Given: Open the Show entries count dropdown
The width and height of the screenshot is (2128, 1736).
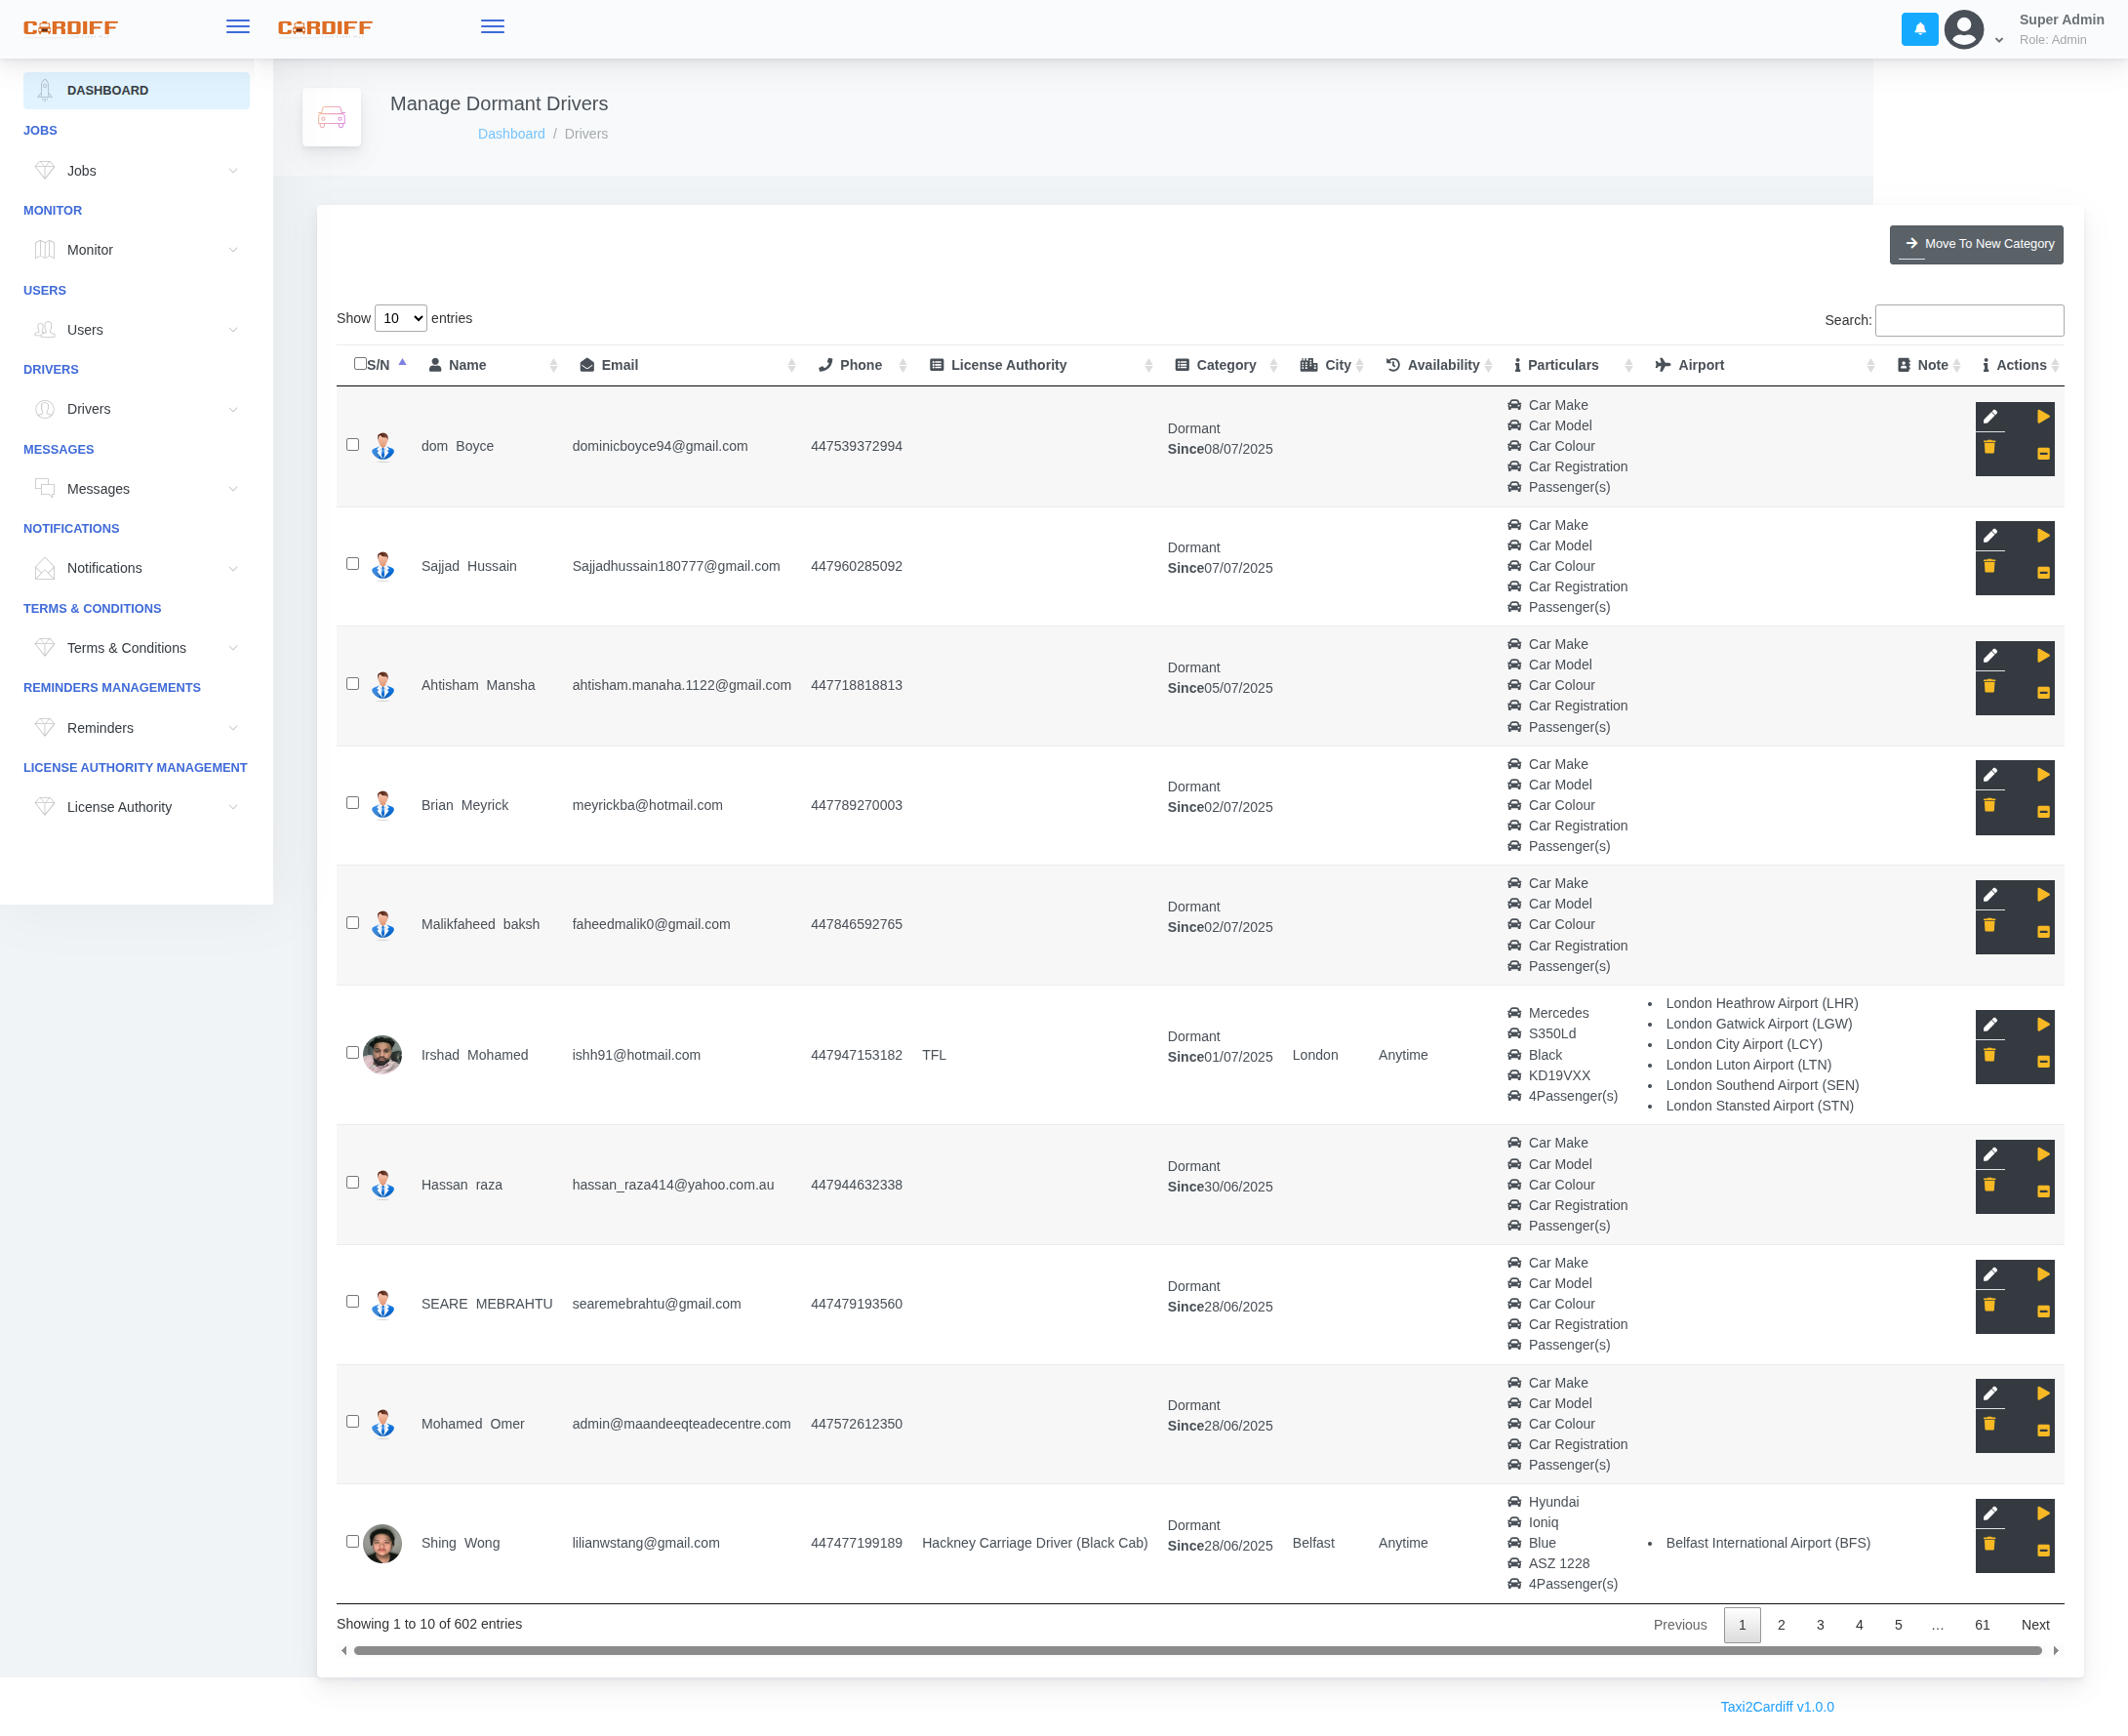Looking at the screenshot, I should [x=400, y=318].
